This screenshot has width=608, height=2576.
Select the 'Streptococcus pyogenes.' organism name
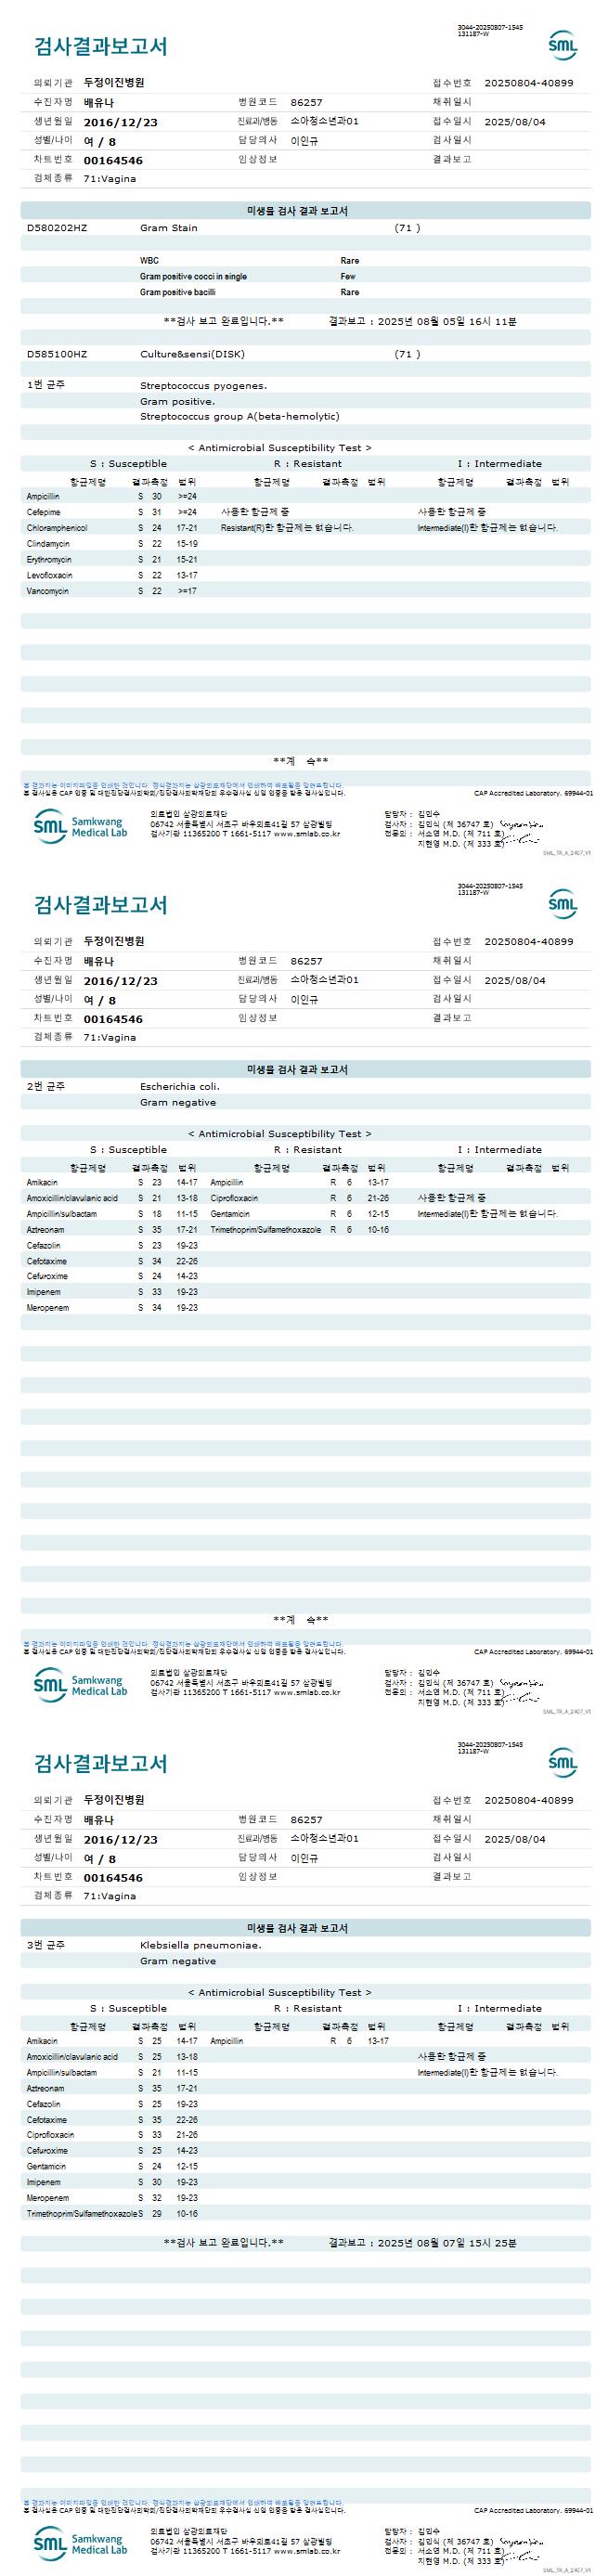pyautogui.click(x=203, y=386)
